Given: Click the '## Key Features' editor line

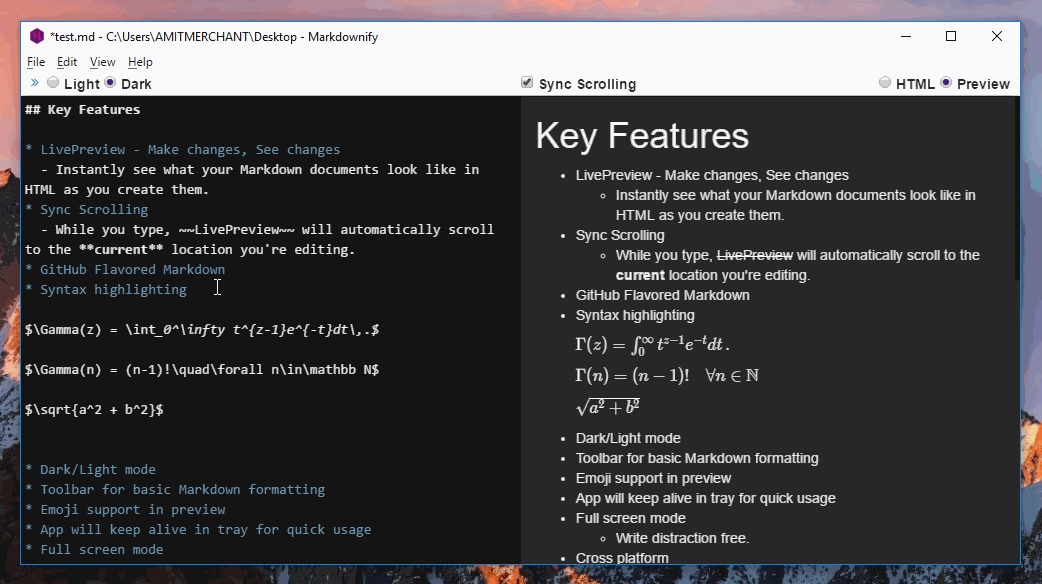Looking at the screenshot, I should tap(82, 110).
